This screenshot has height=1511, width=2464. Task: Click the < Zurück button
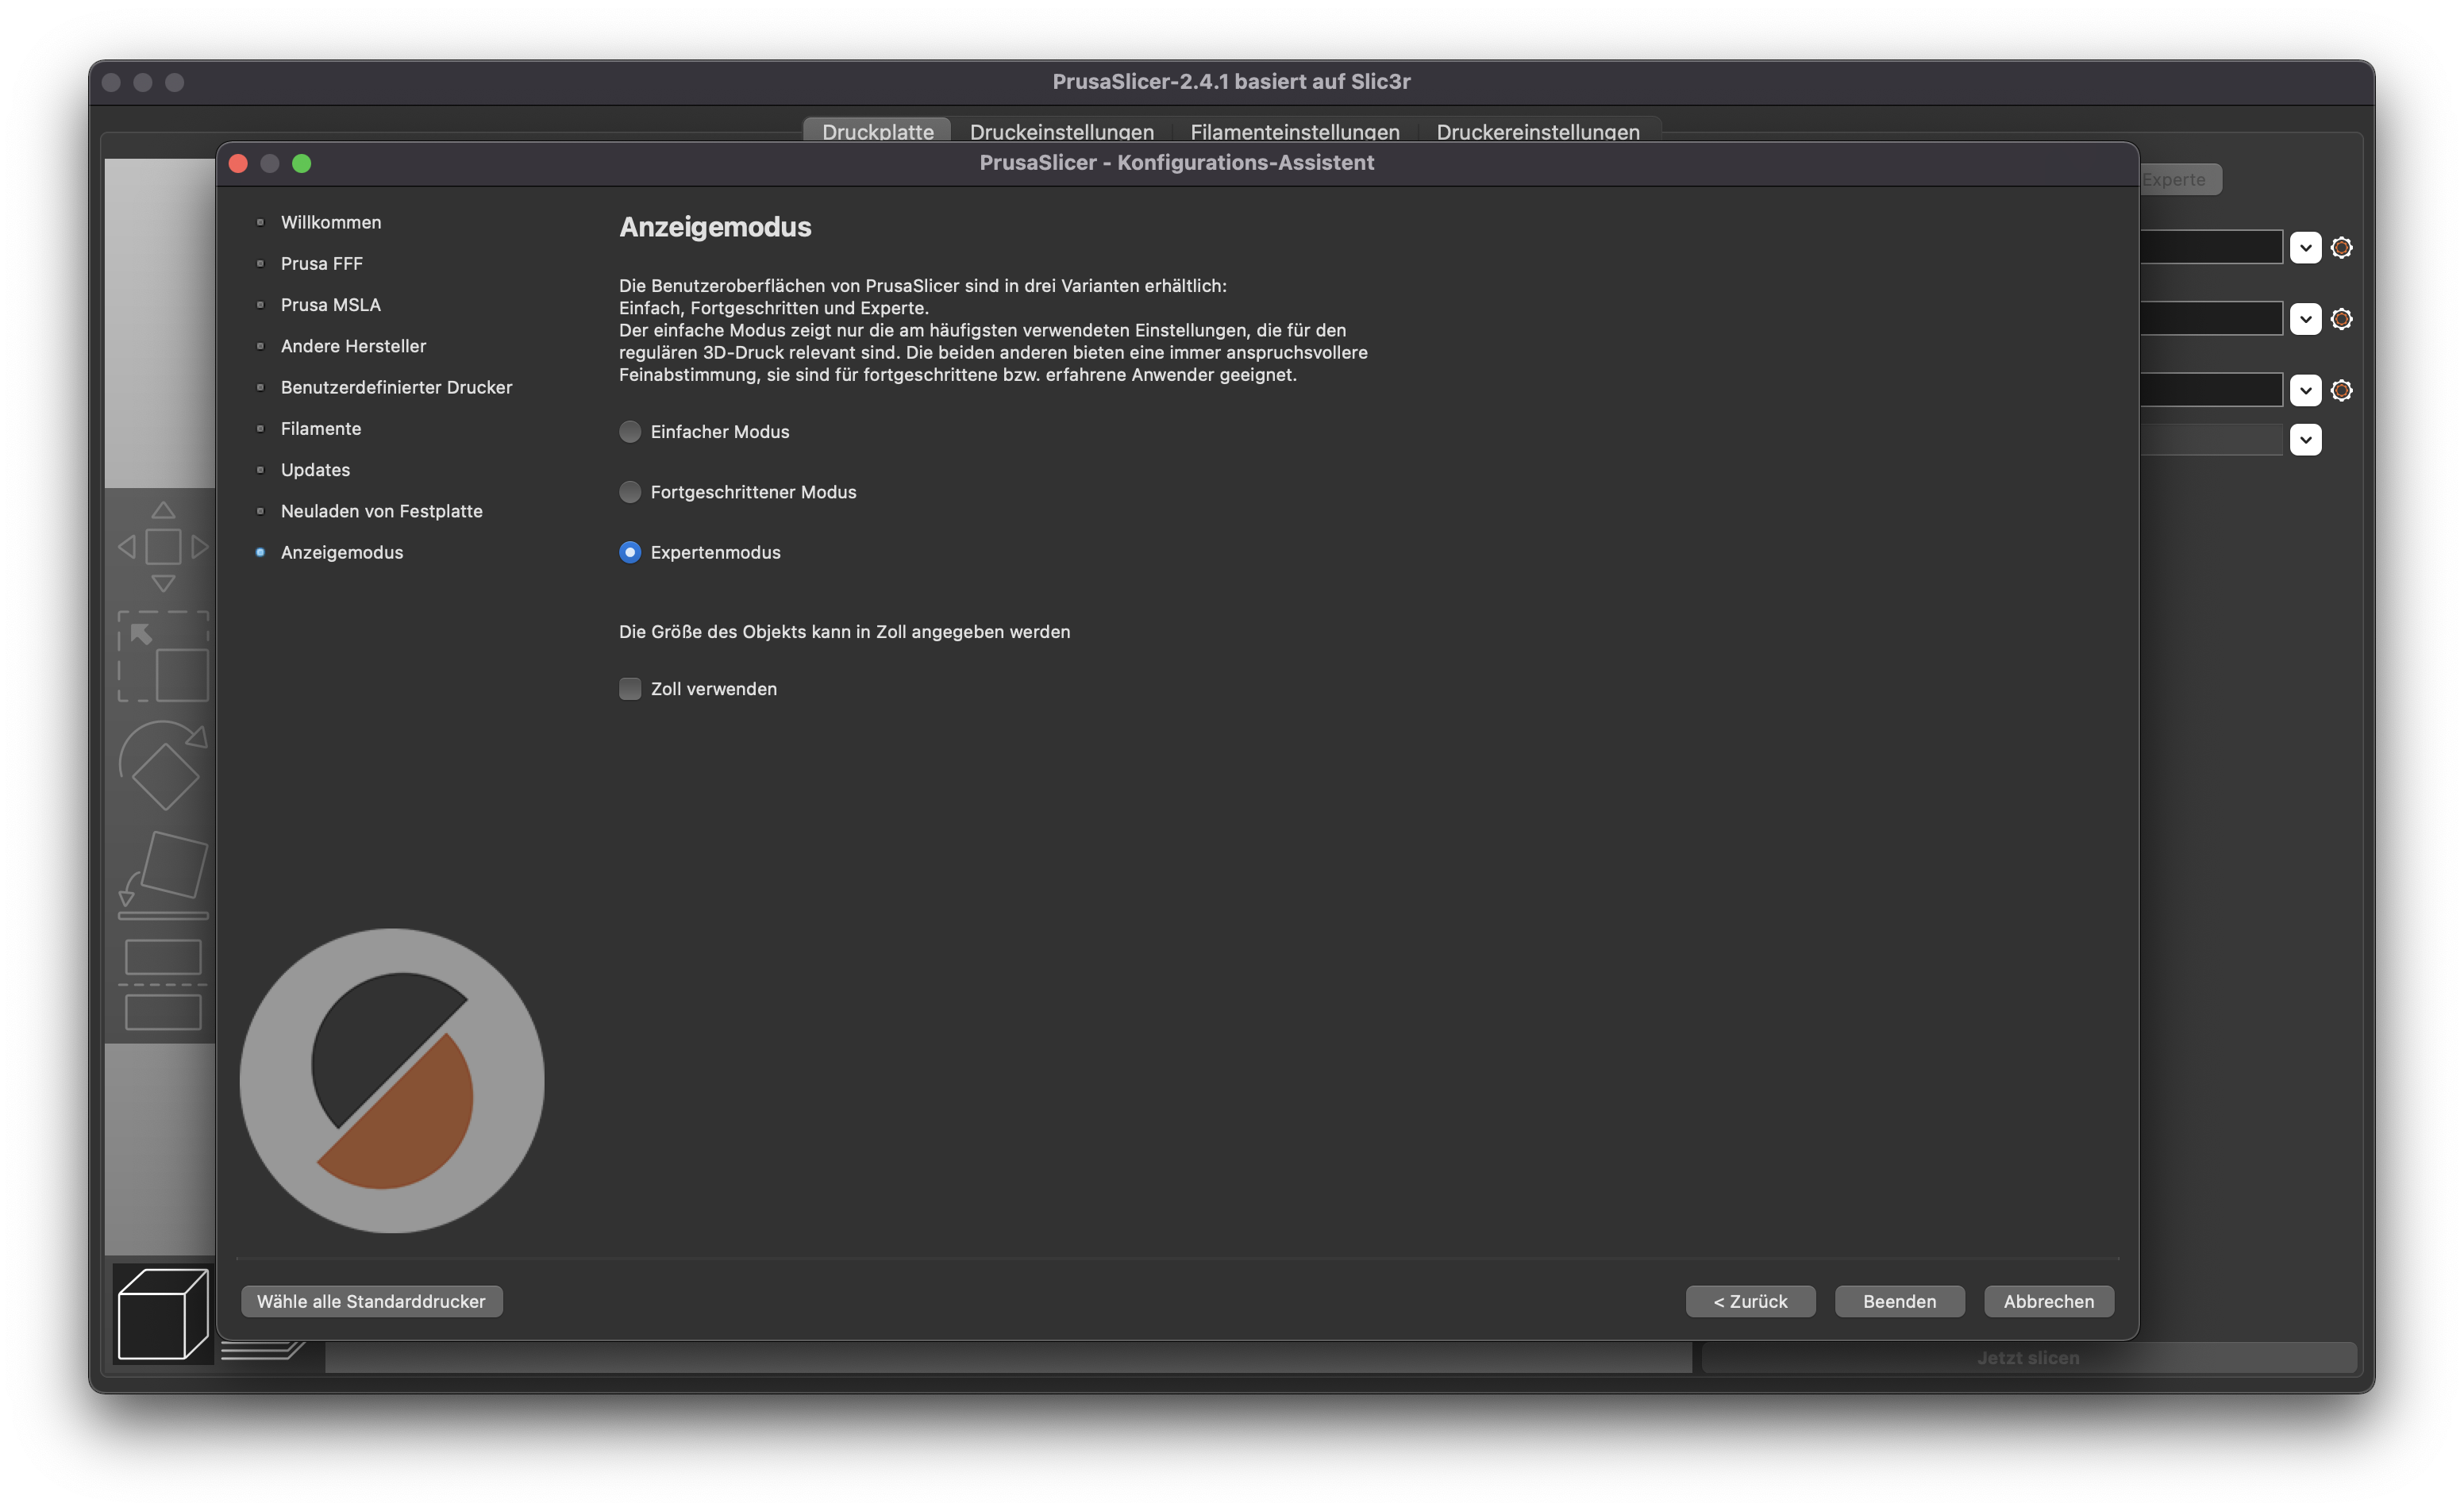(1750, 1301)
